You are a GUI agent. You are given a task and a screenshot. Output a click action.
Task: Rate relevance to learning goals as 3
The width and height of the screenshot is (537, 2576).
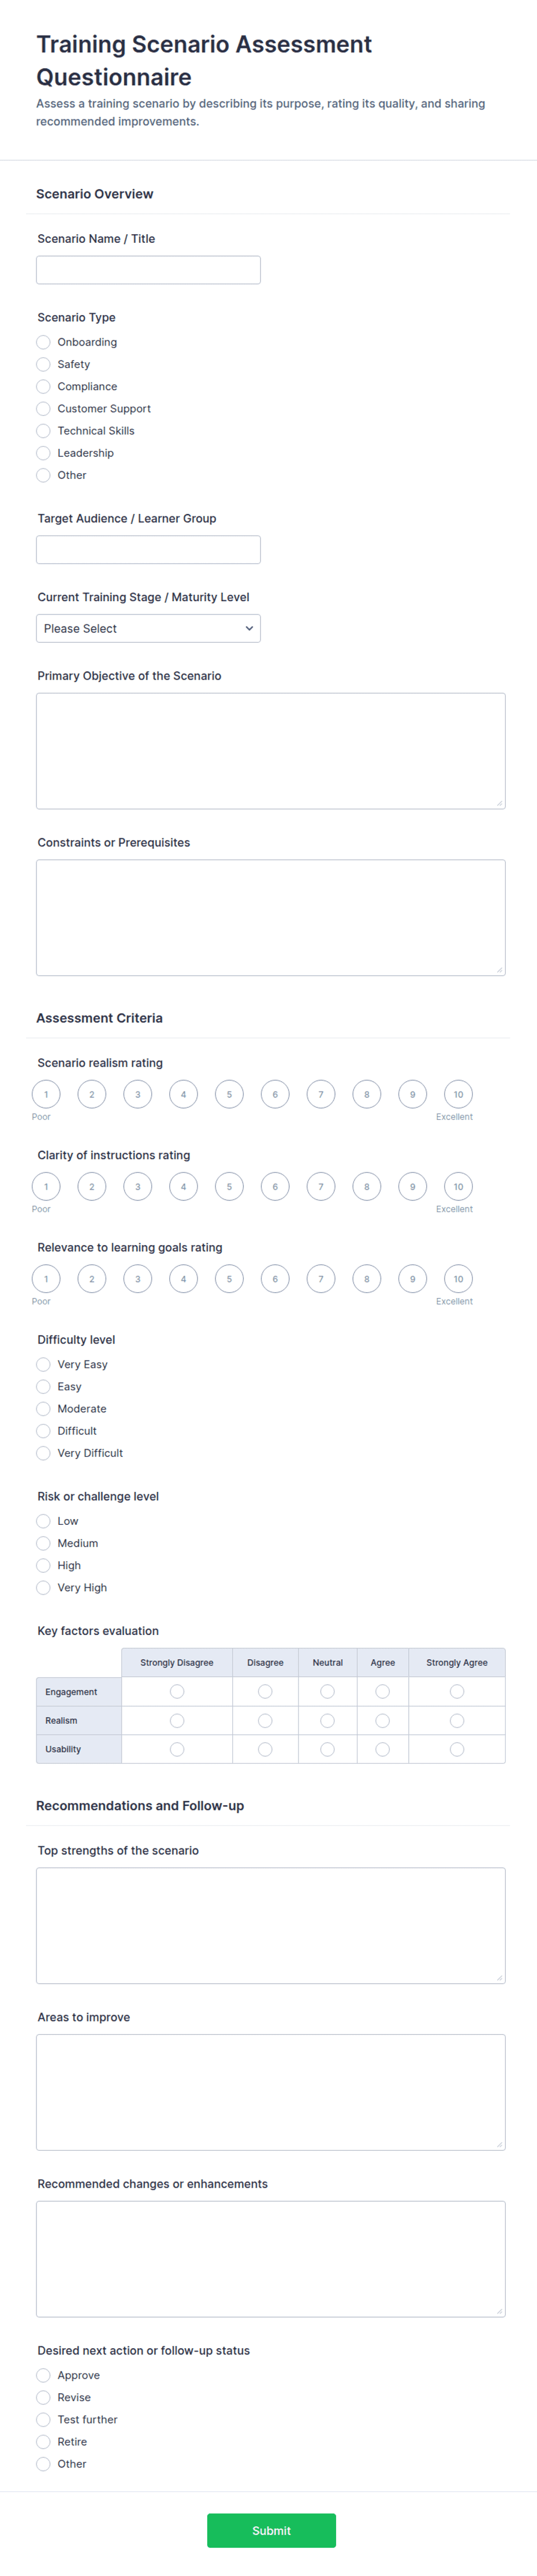[x=138, y=1278]
